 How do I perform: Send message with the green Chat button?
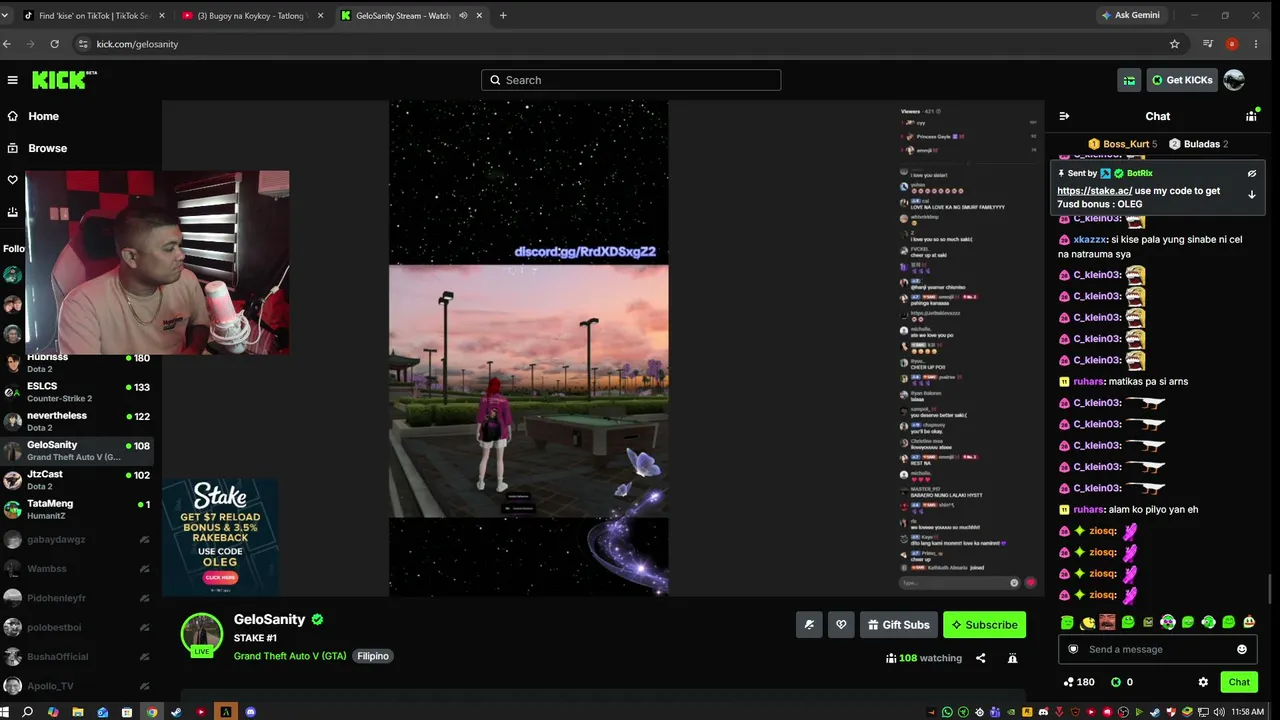click(x=1239, y=682)
